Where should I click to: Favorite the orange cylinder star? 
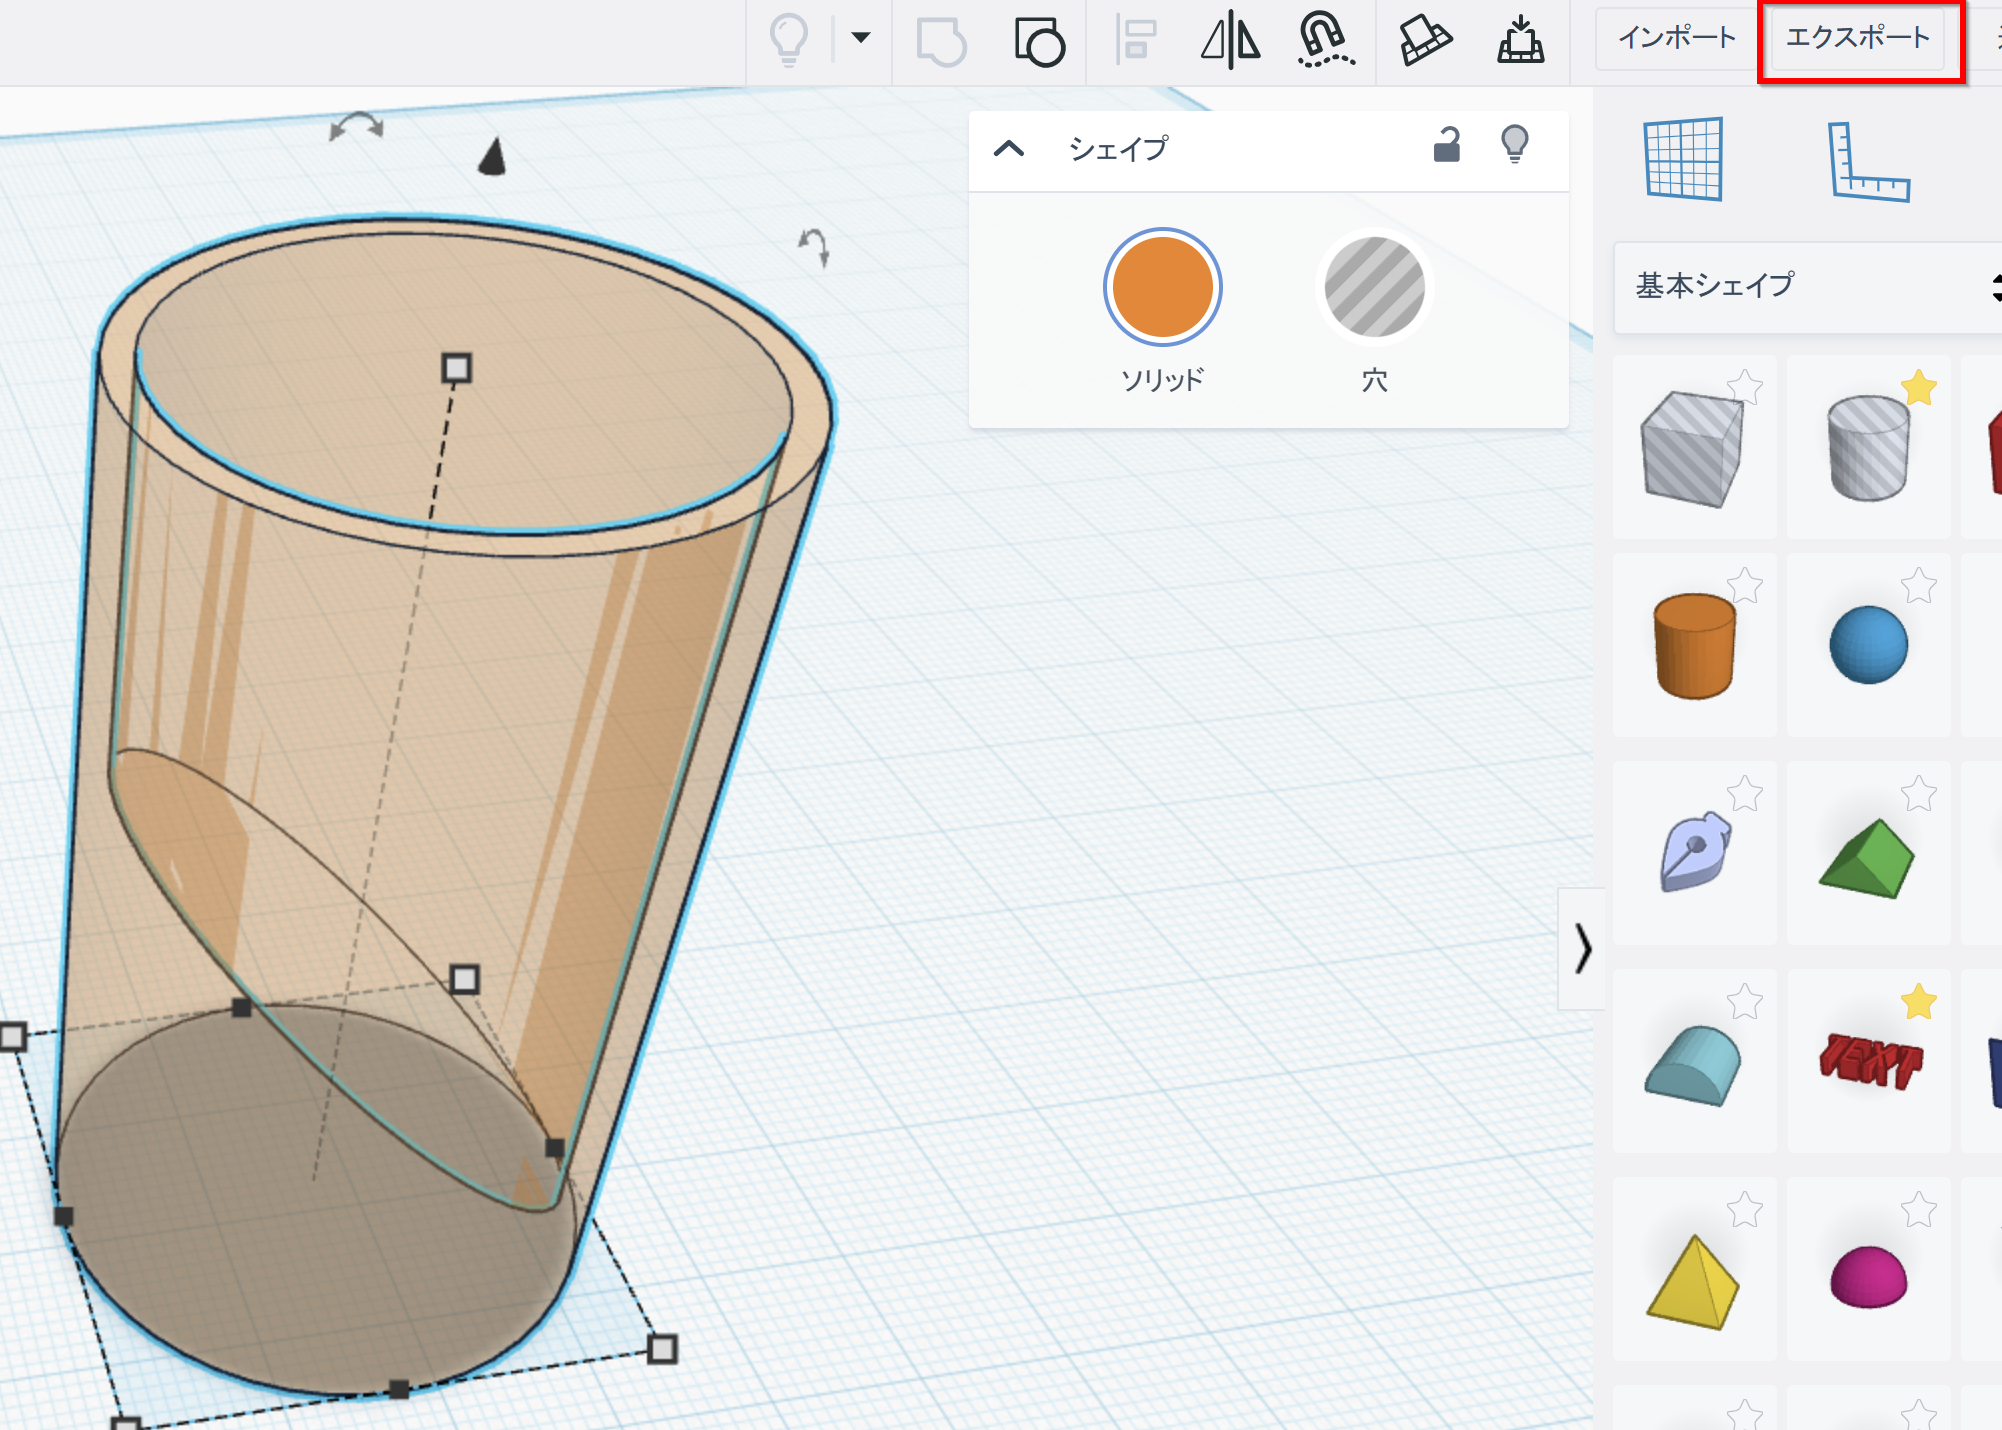1745,585
